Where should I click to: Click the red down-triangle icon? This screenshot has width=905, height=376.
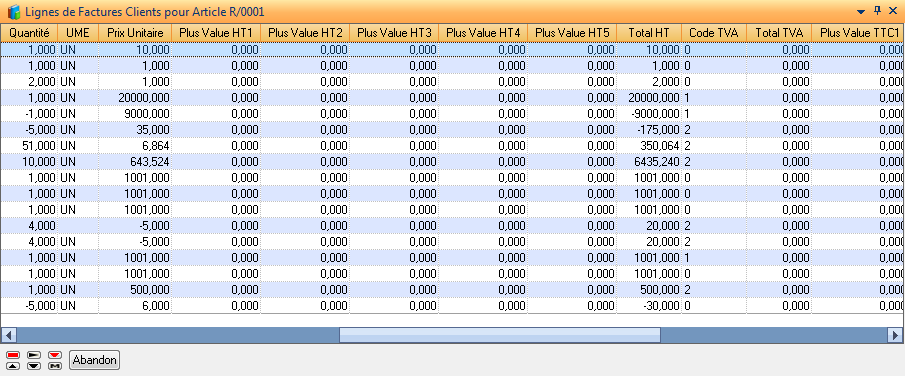[55, 355]
